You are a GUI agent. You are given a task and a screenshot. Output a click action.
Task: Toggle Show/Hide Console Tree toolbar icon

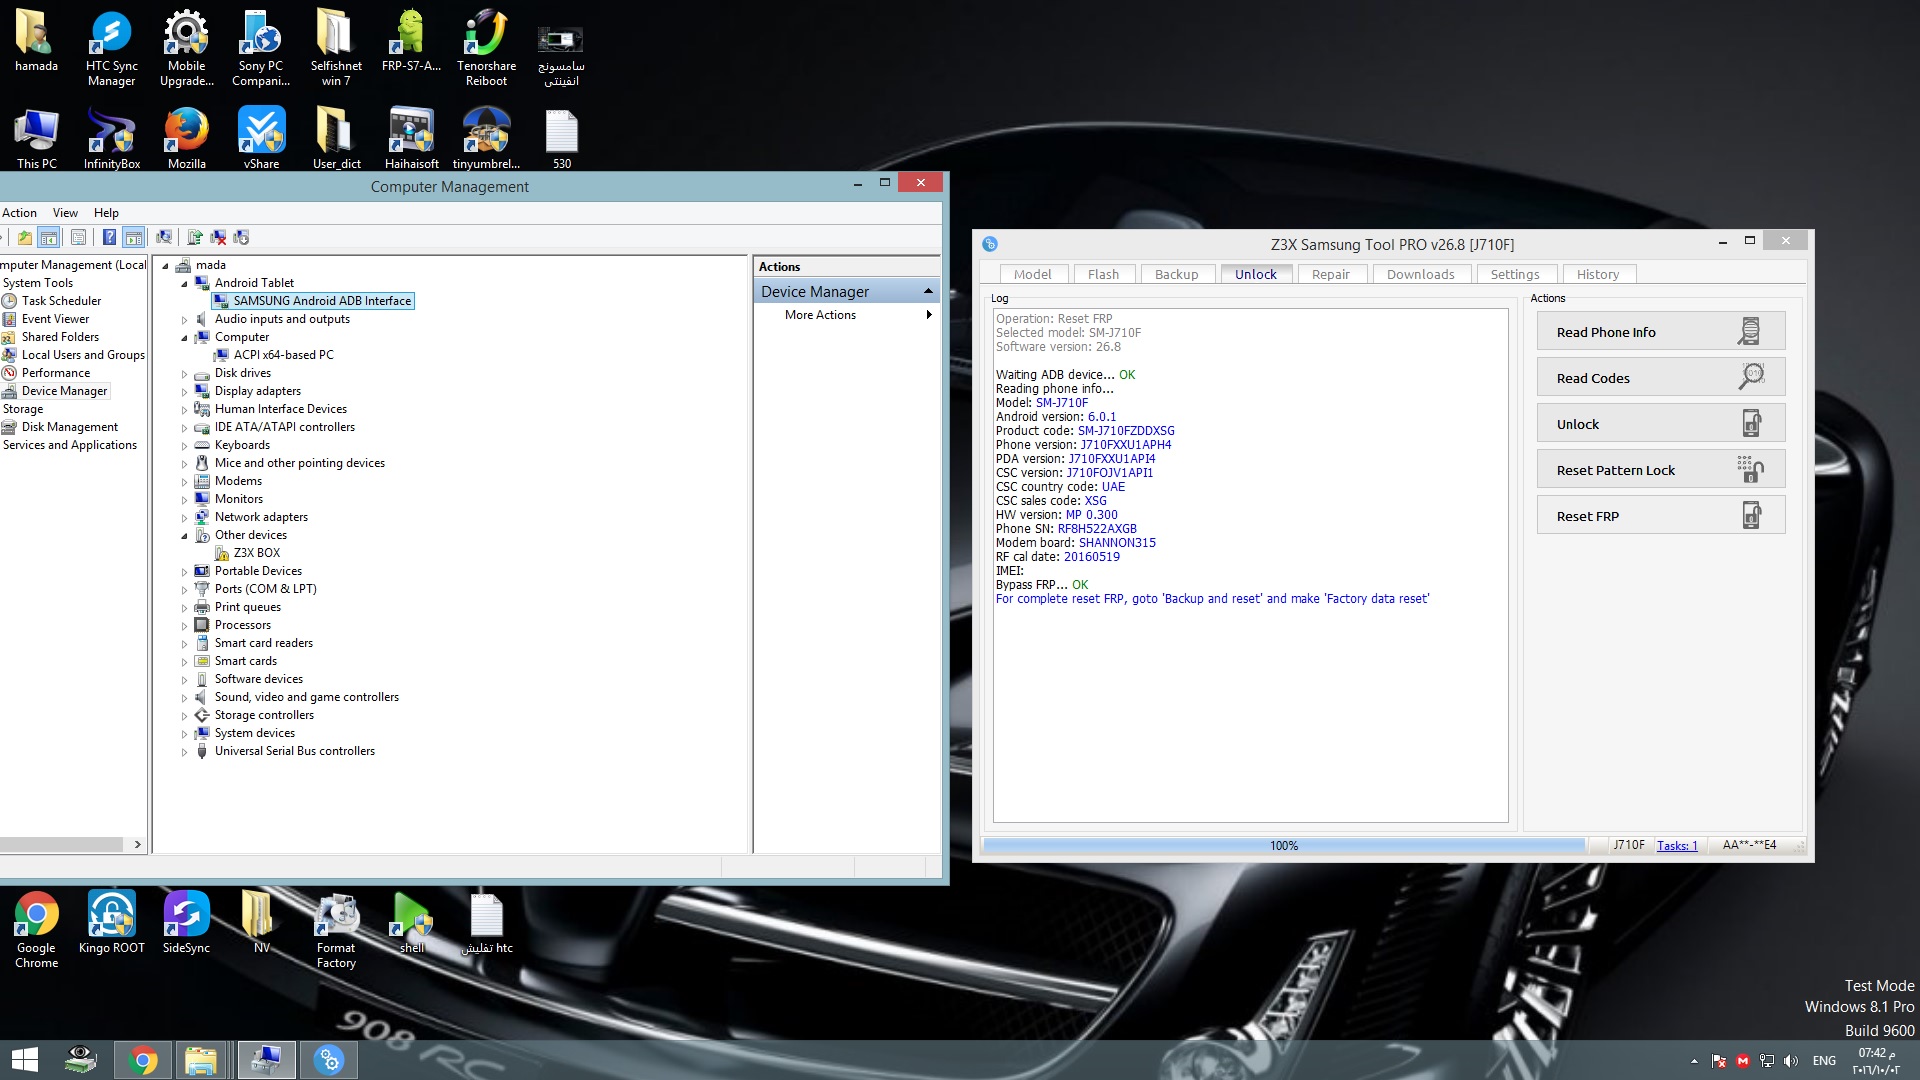click(49, 237)
